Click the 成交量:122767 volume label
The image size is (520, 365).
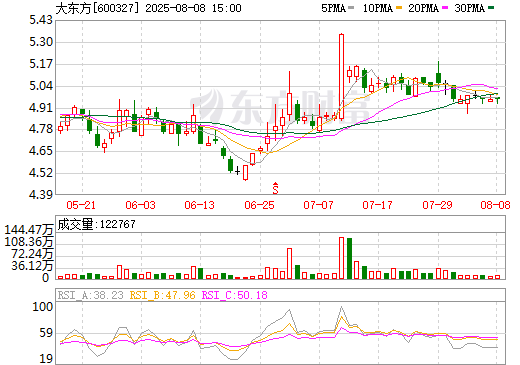click(96, 224)
